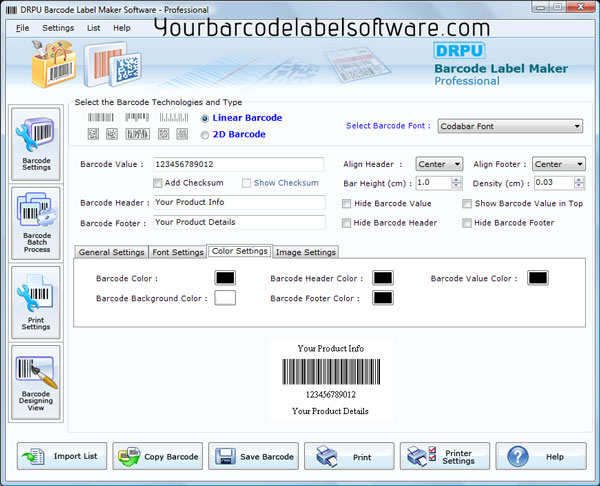Click the Printer Settings checklist icon
Viewport: 600px width, 486px height.
421,456
